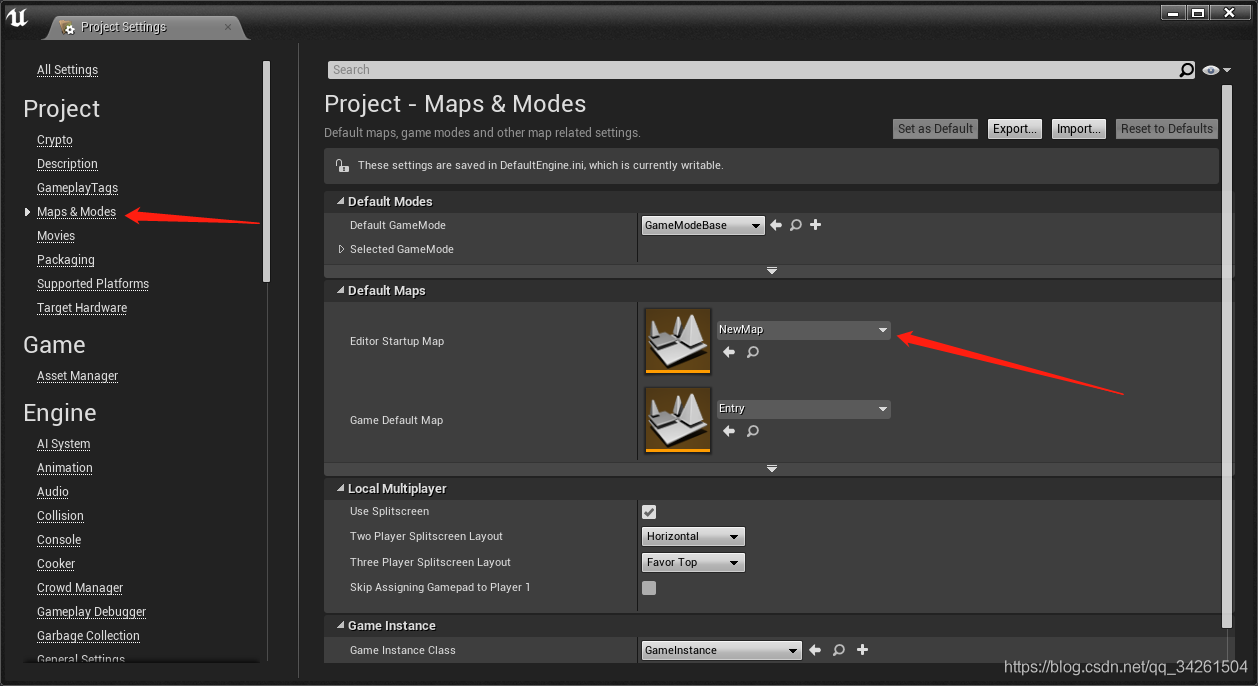Browse to Default GameMode with magnifier icon
The width and height of the screenshot is (1258, 686).
click(796, 226)
